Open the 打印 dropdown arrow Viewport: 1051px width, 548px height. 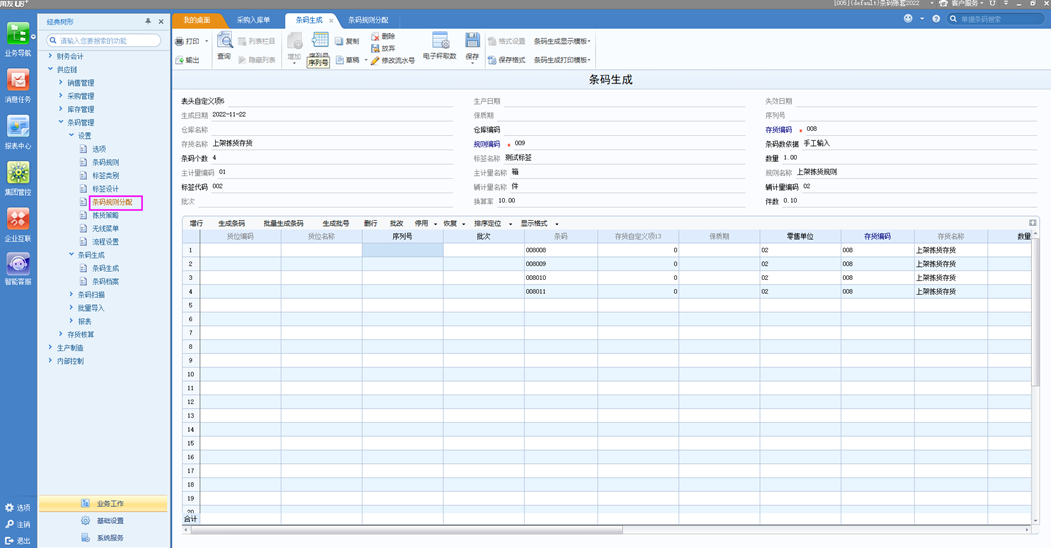(x=206, y=42)
